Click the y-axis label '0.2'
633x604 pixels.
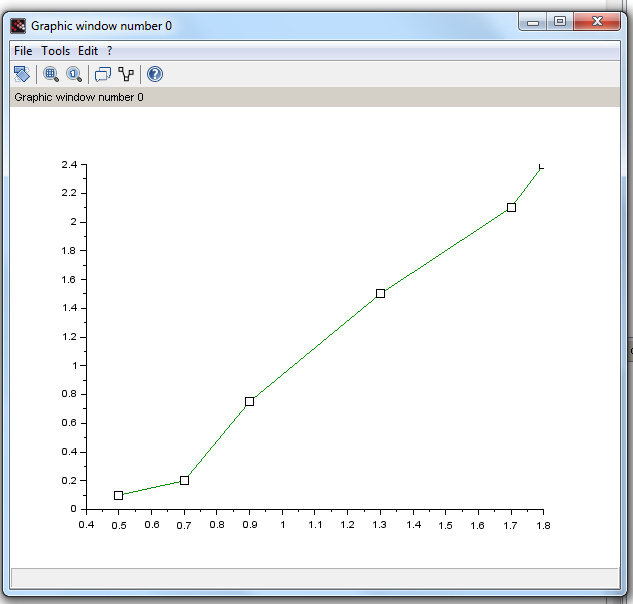tap(69, 480)
